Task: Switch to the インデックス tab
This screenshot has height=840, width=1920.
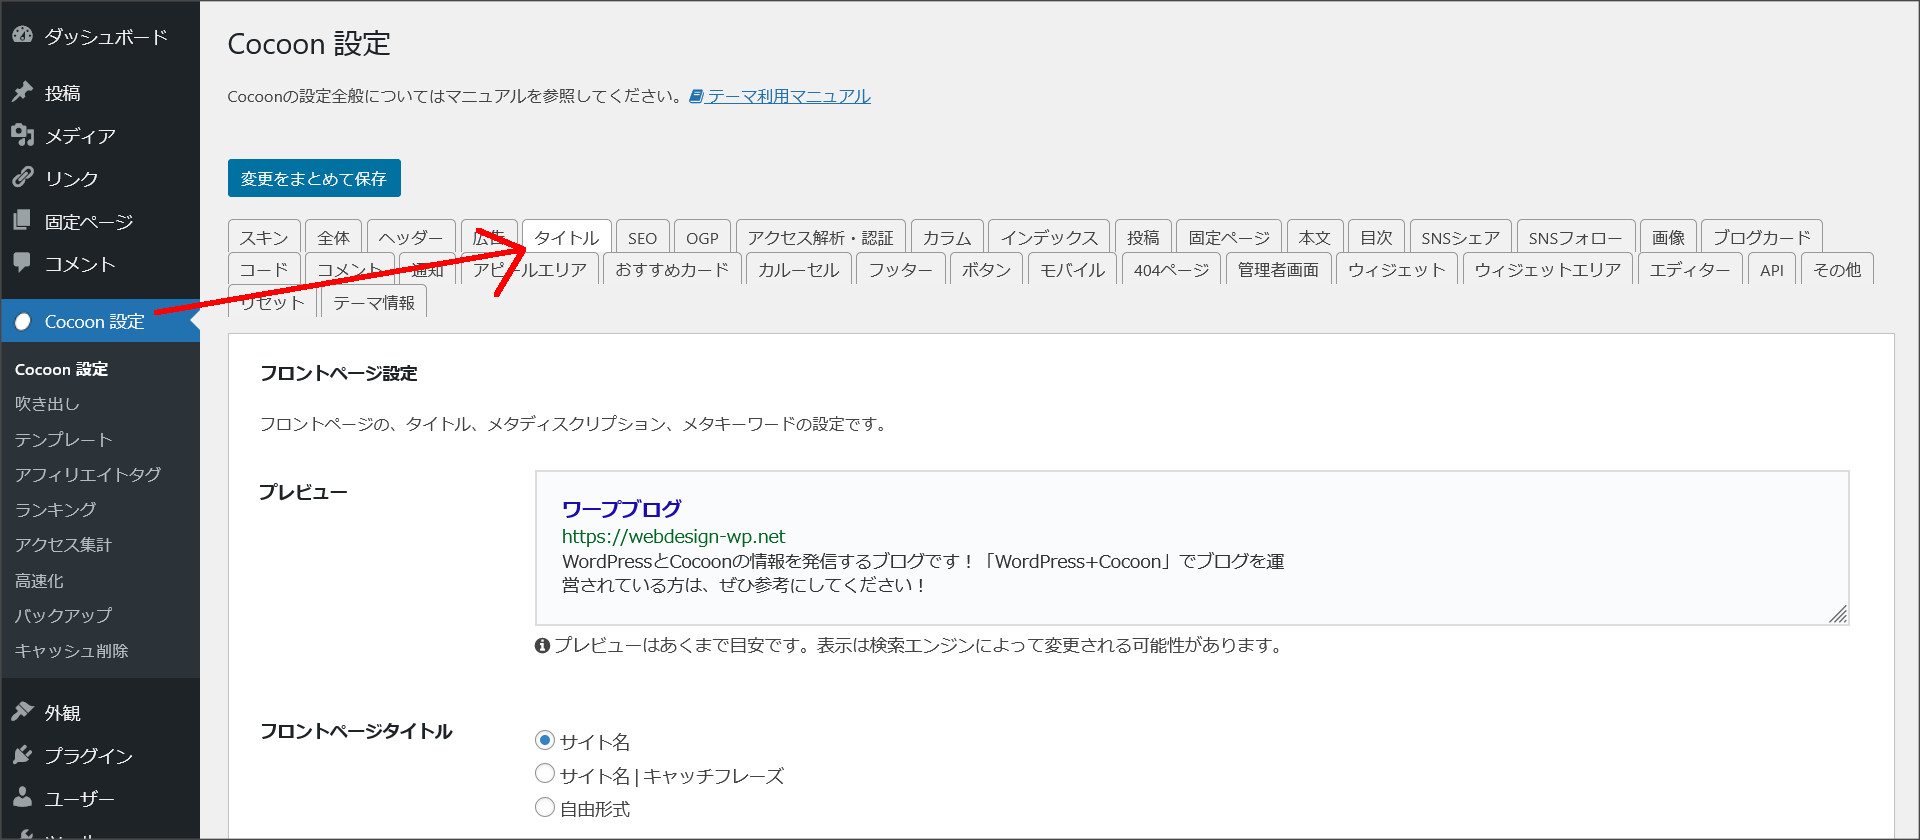Action: 1049,237
